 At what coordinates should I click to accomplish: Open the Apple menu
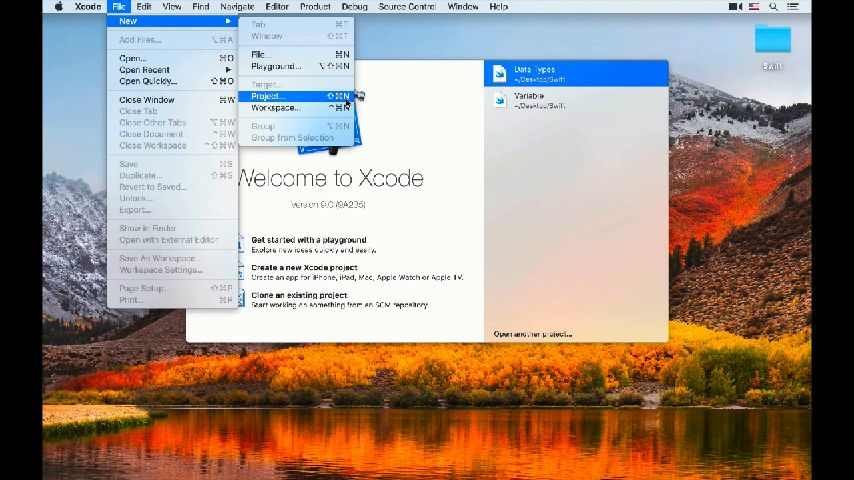(x=59, y=7)
